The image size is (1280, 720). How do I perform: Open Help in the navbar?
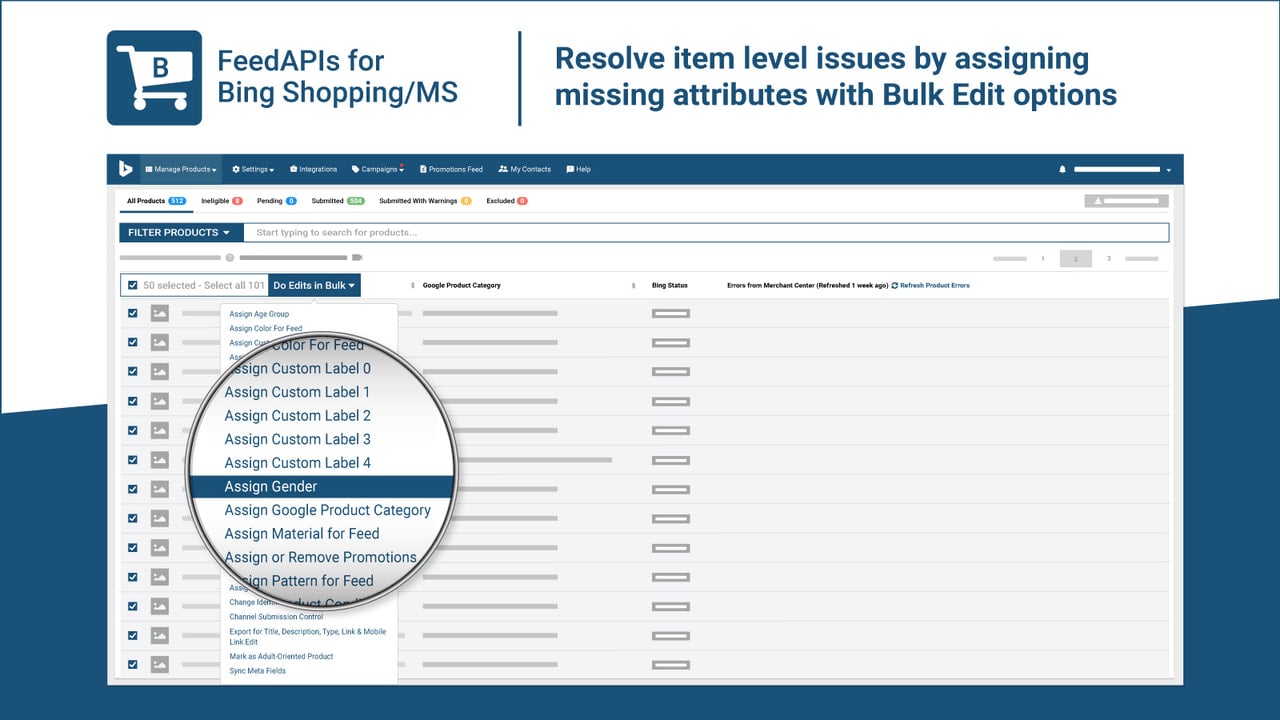pos(578,169)
